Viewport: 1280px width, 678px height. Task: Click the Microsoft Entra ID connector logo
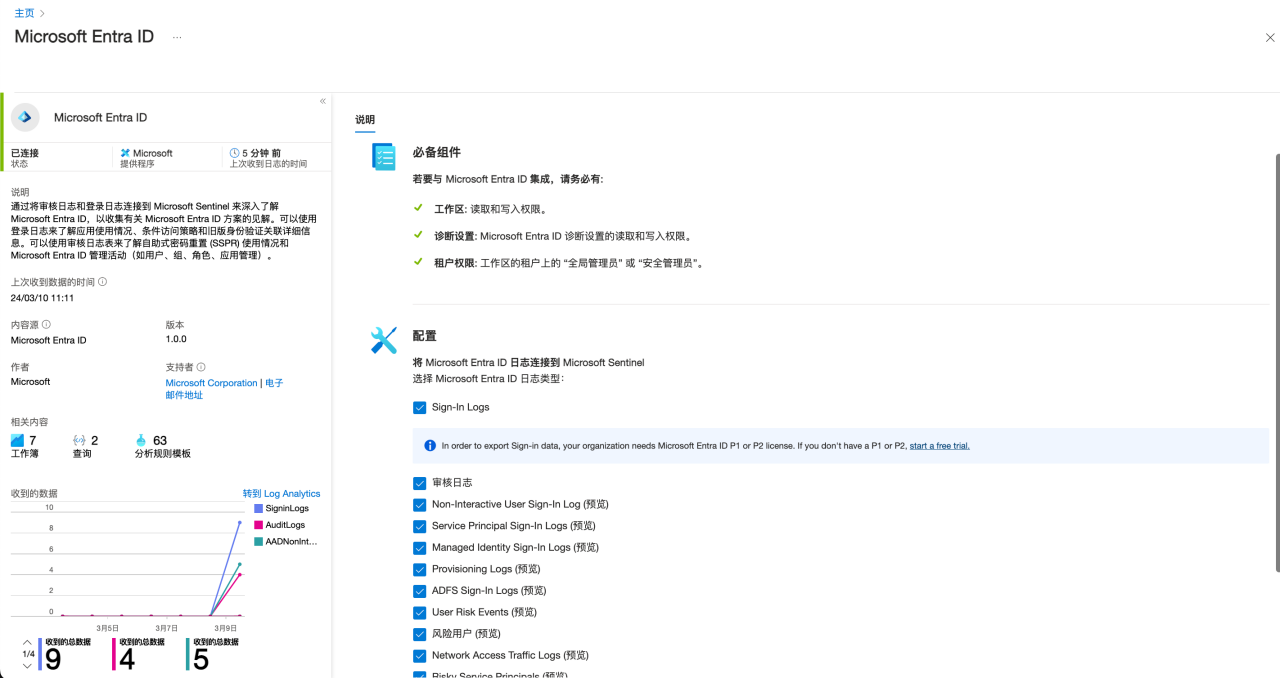[x=25, y=117]
